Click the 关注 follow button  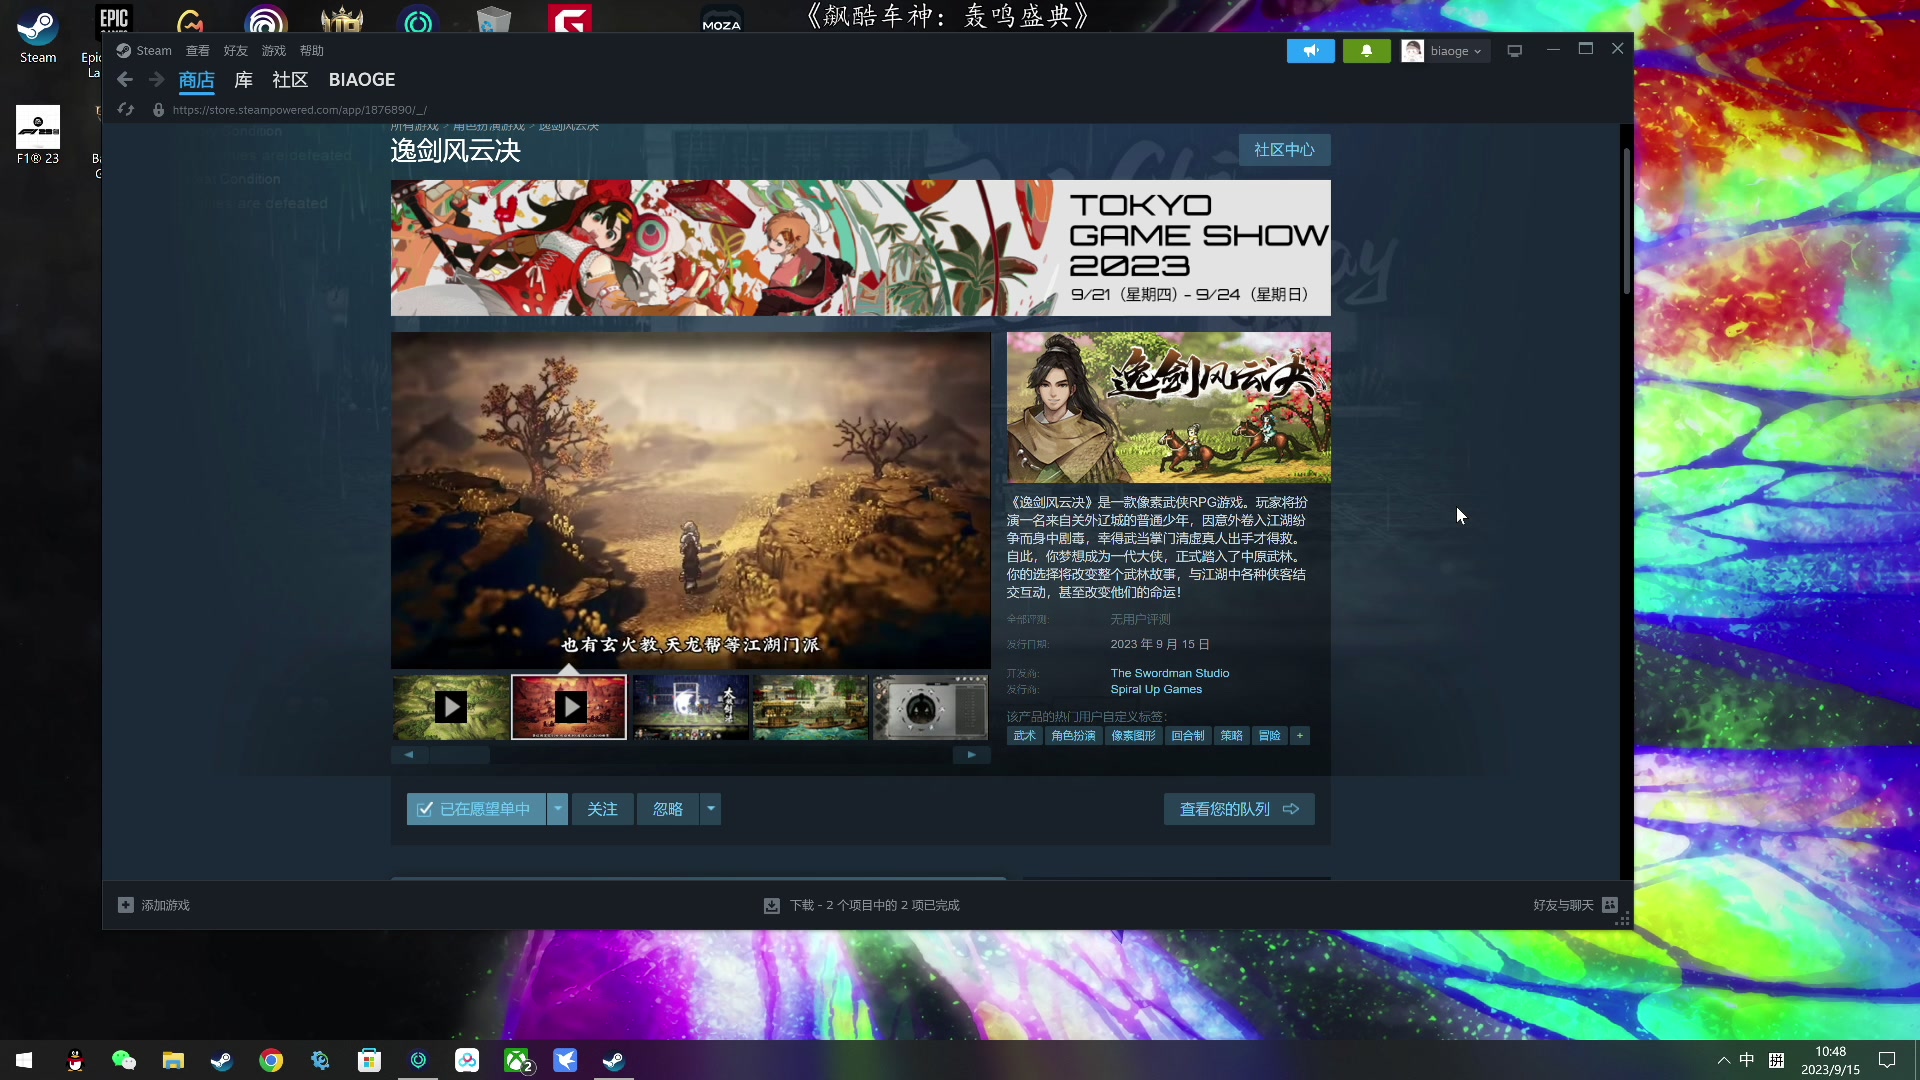[602, 809]
